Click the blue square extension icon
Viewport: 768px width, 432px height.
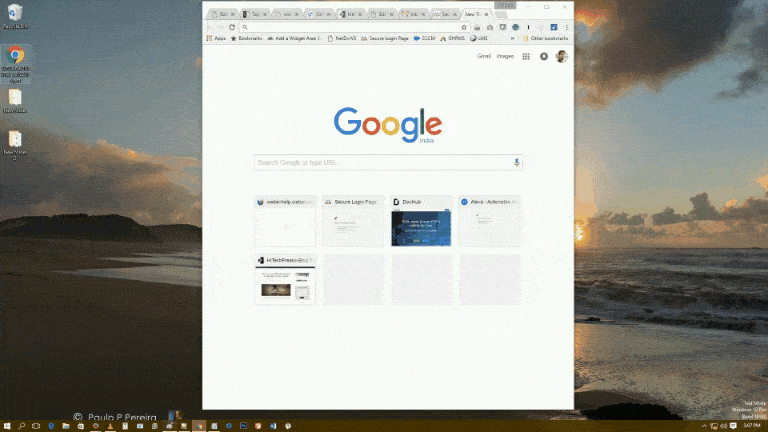(x=553, y=27)
